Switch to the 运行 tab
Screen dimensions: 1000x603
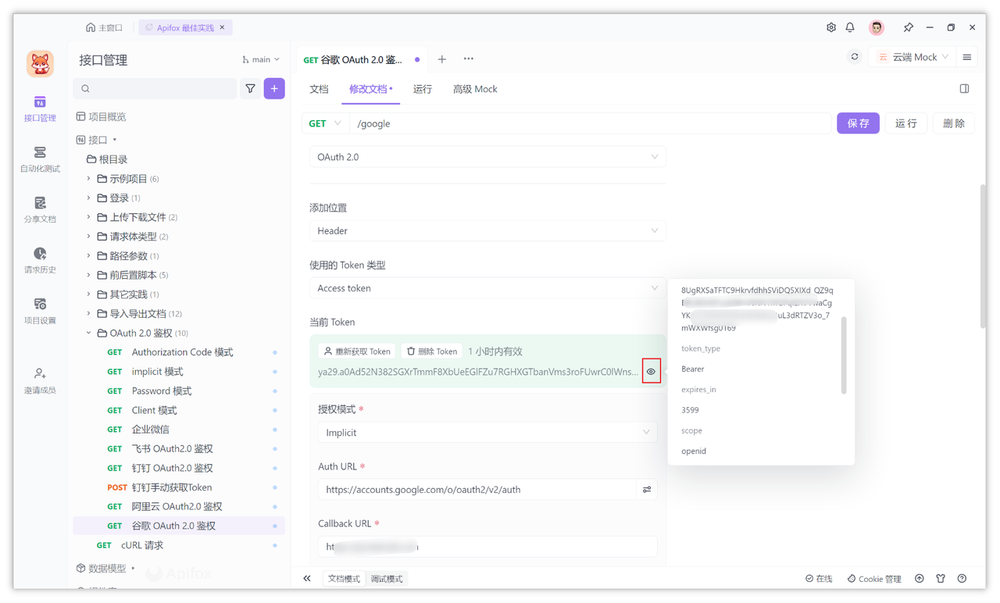(x=422, y=89)
